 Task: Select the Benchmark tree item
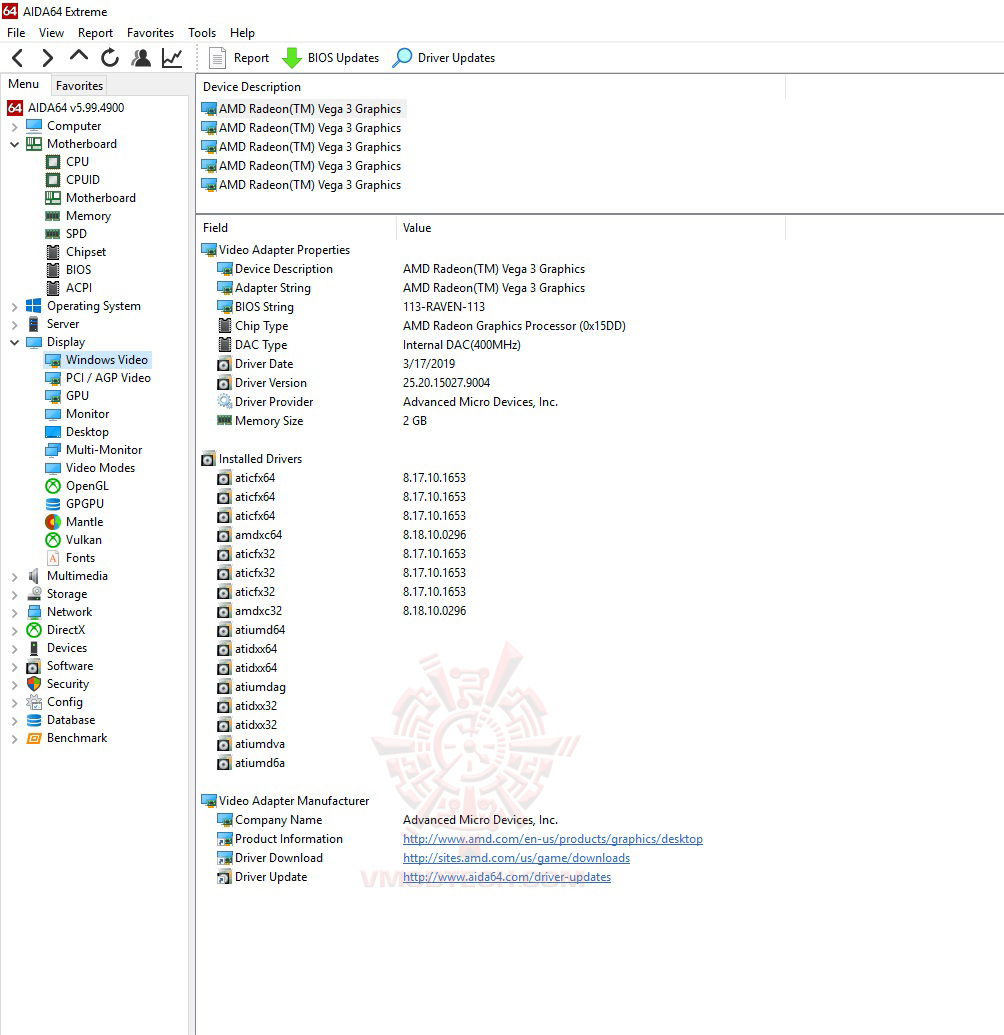tap(77, 738)
